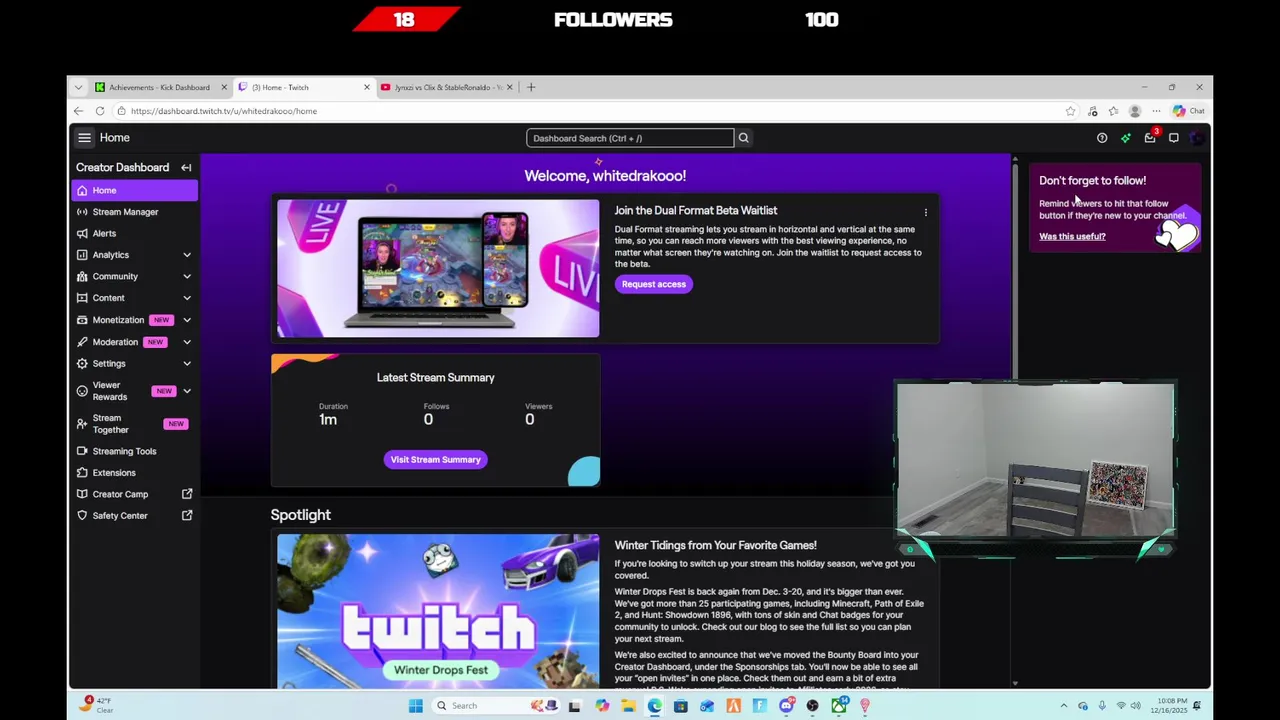Open Alerts in the sidebar
The height and width of the screenshot is (720, 1280).
click(x=134, y=233)
